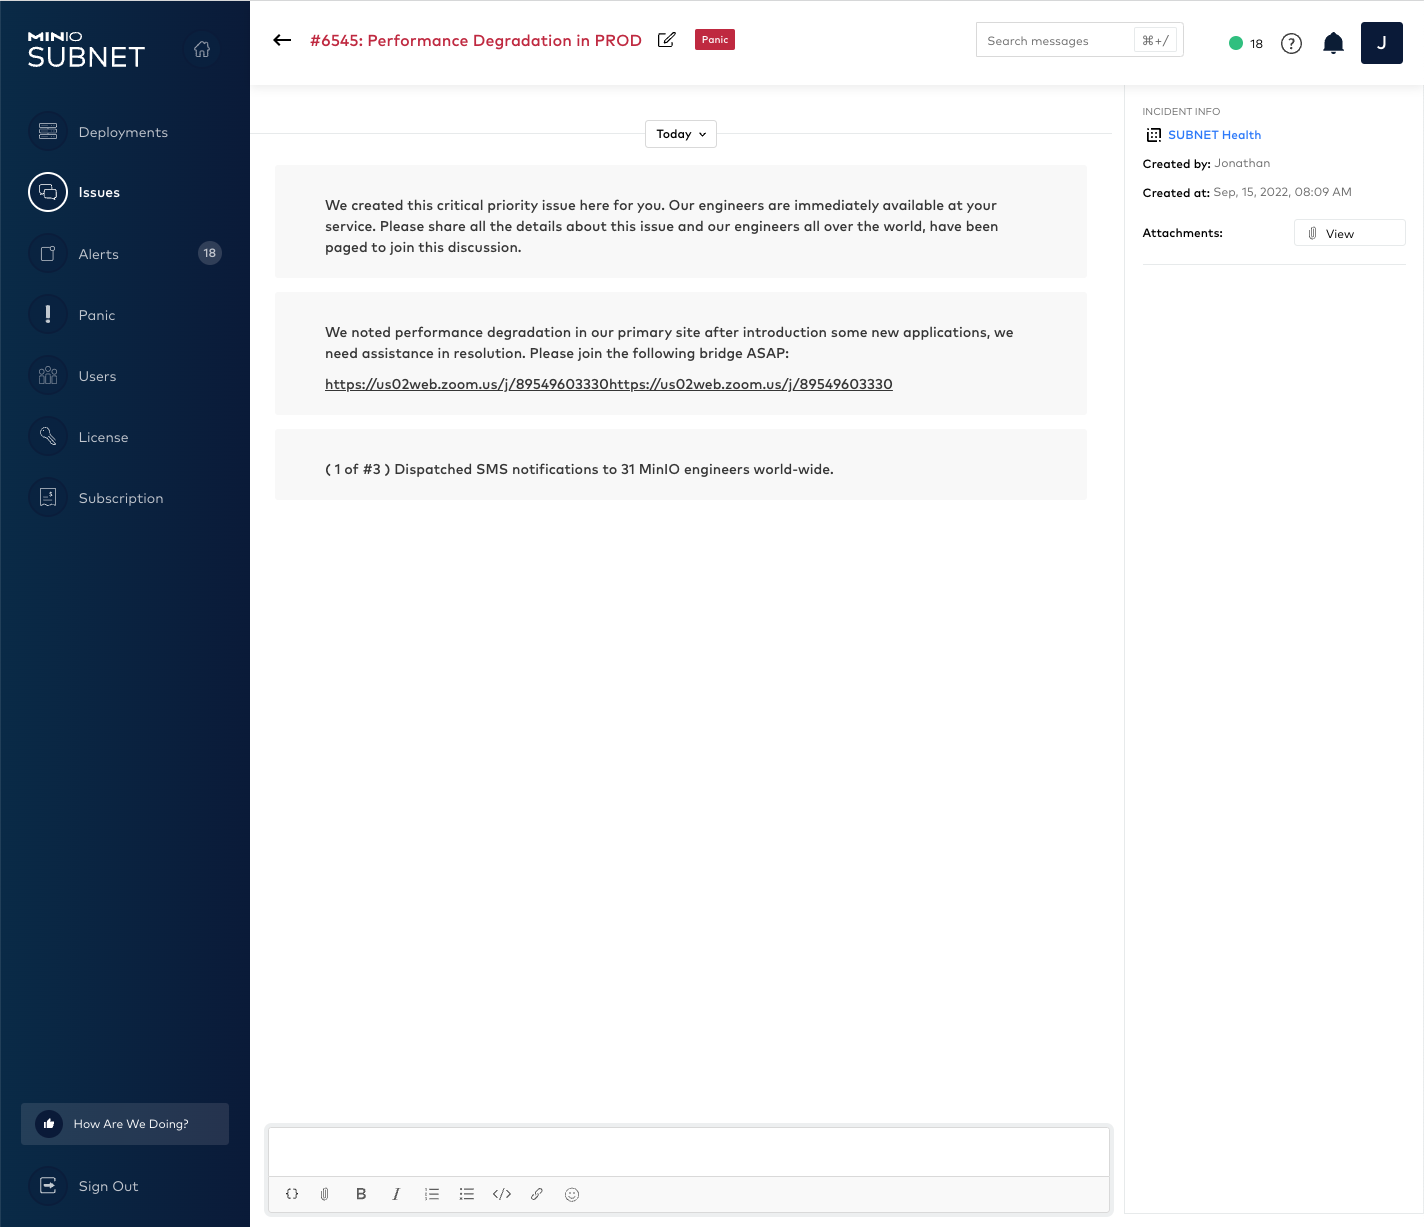Insert an emoji with the smiley icon
Viewport: 1424px width, 1227px height.
coord(572,1194)
